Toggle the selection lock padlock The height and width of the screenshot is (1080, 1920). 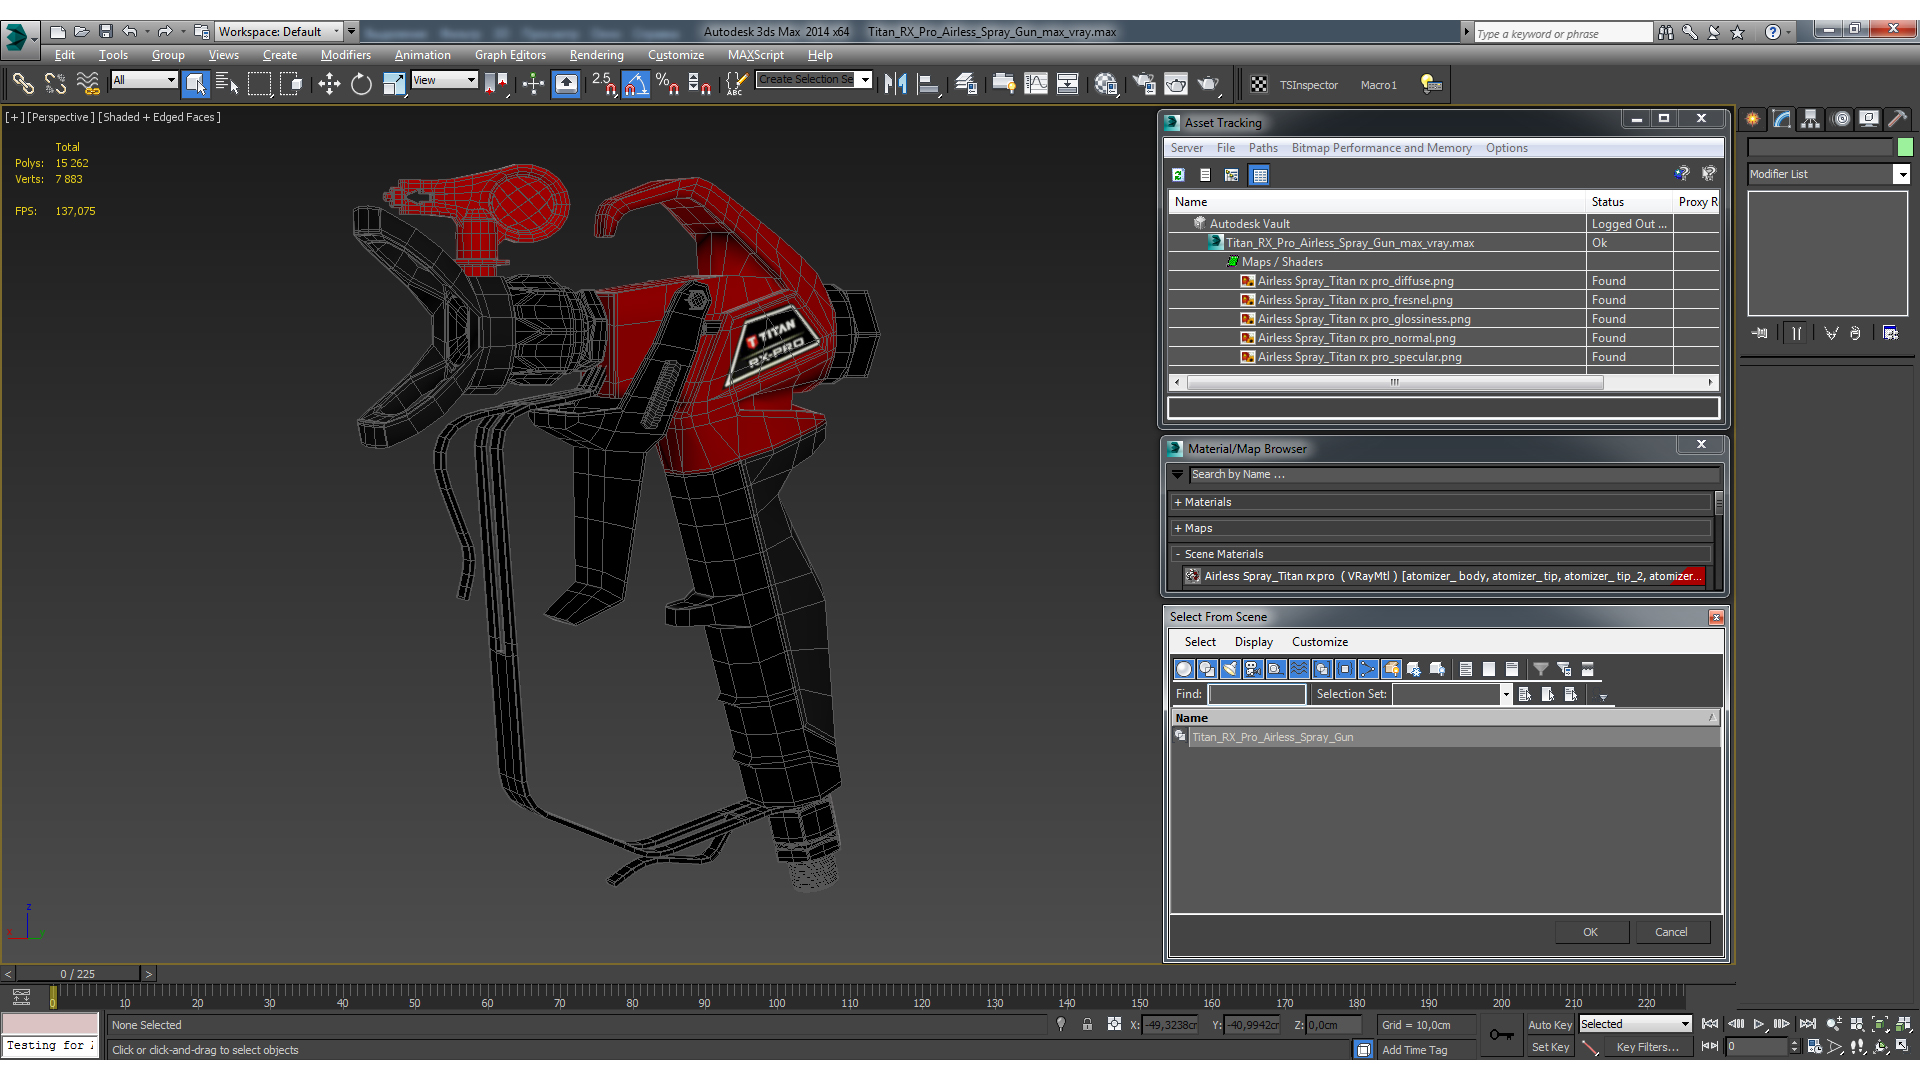tap(1087, 1025)
